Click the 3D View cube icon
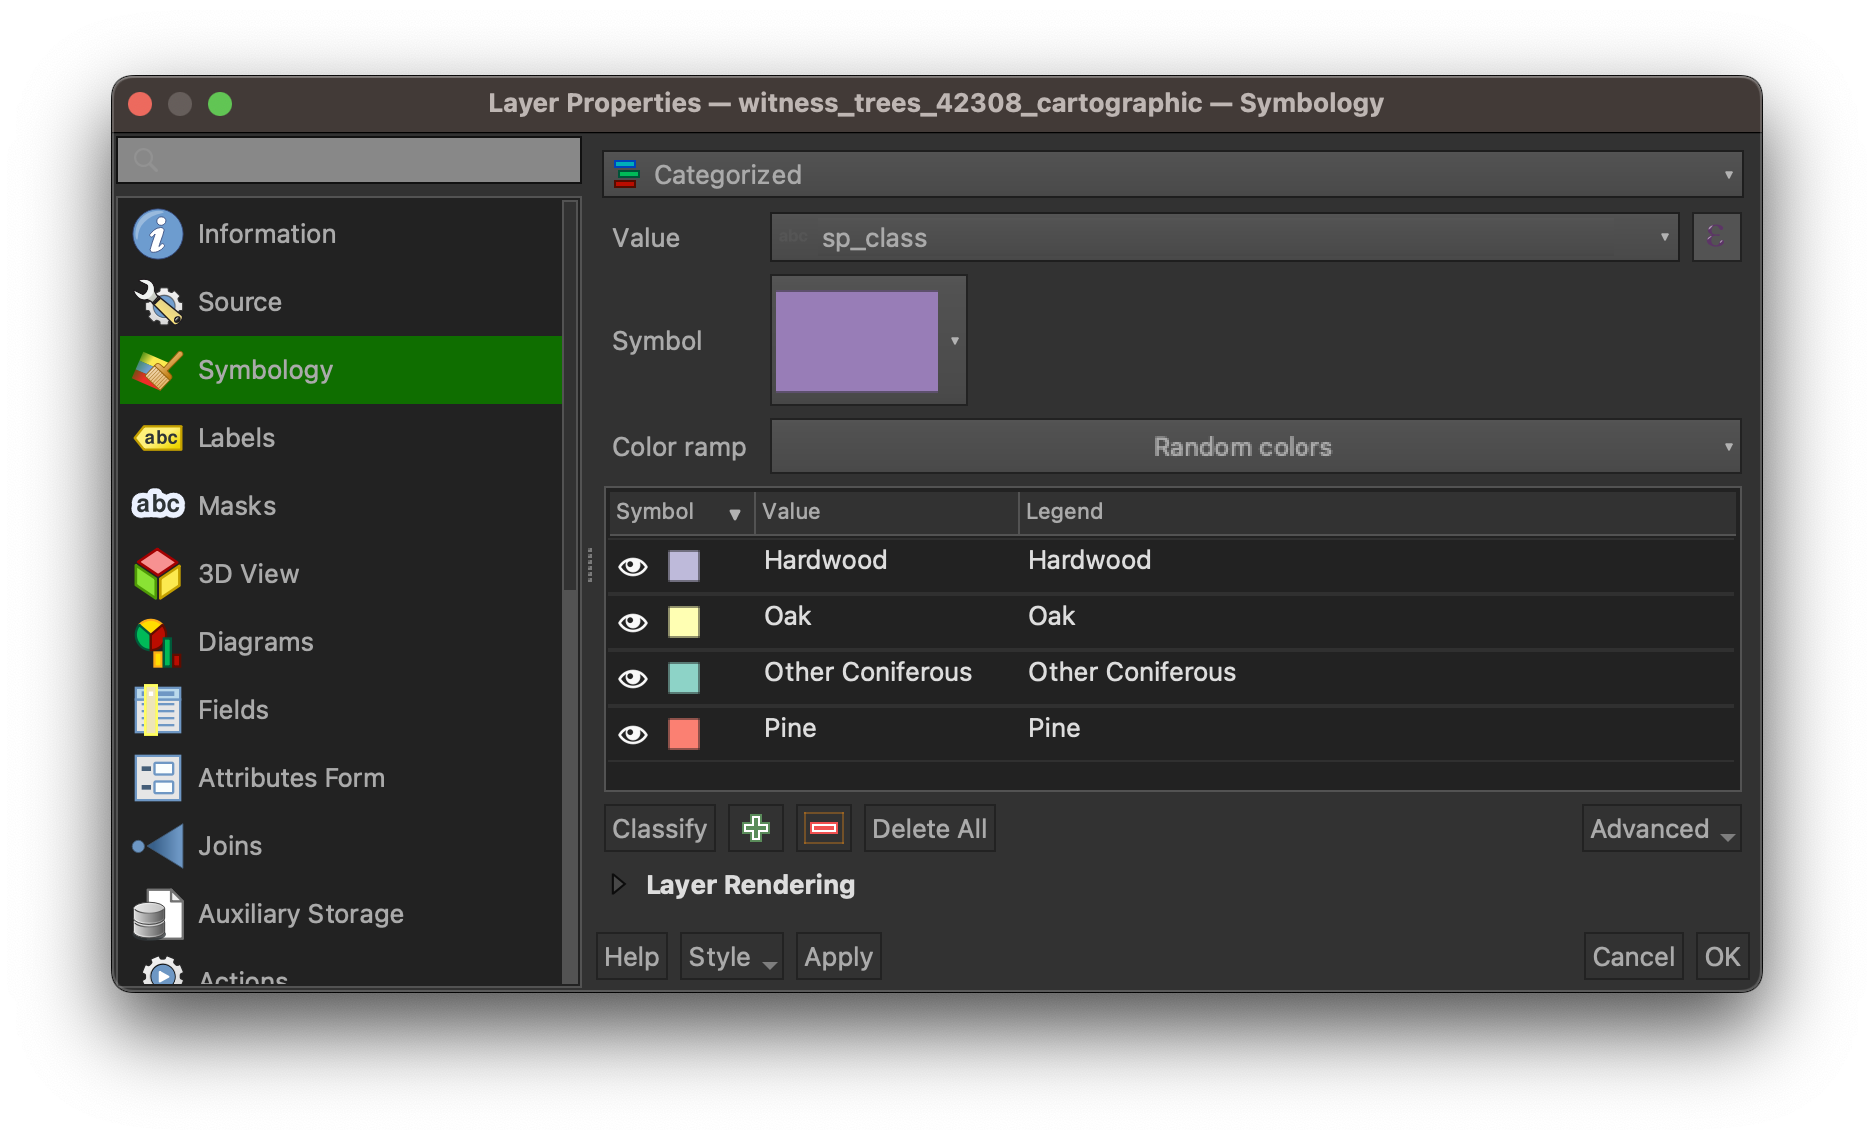This screenshot has height=1140, width=1874. coord(158,574)
